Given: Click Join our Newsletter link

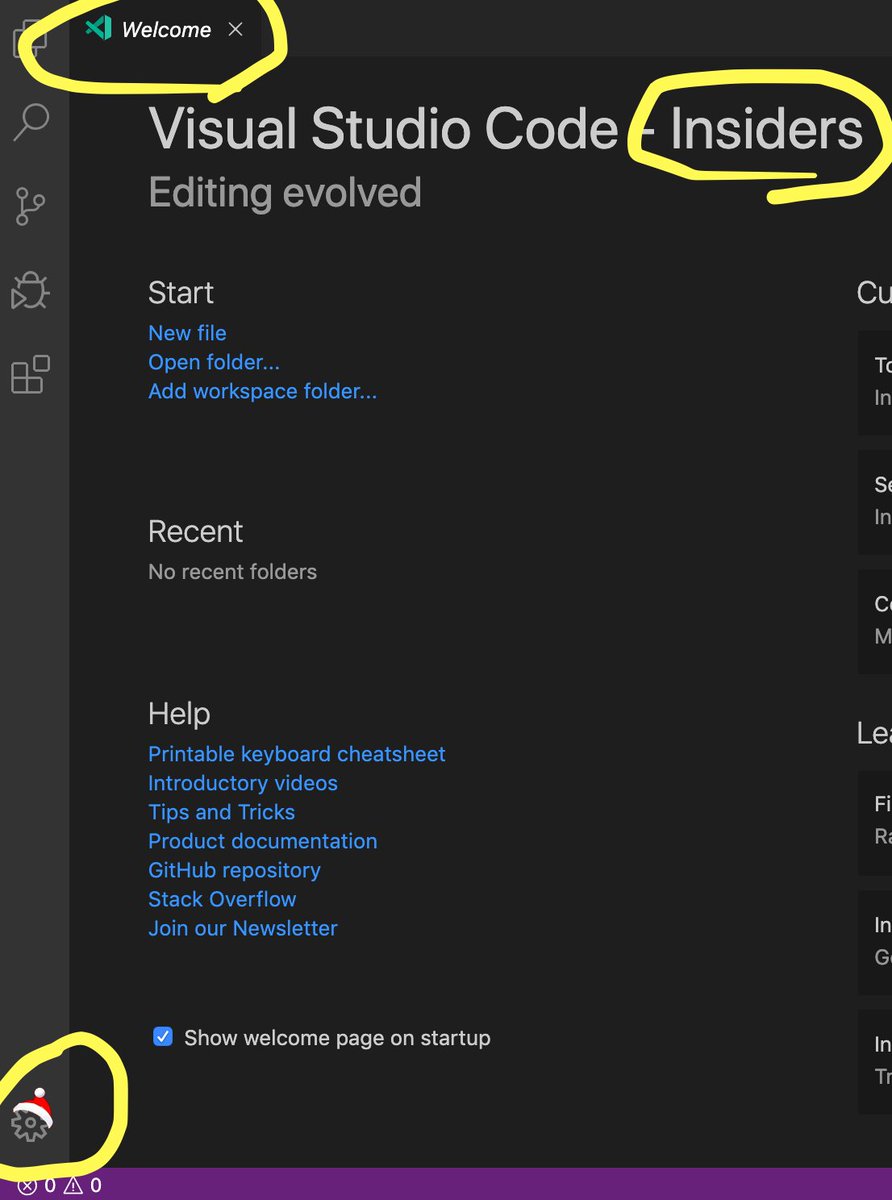Looking at the screenshot, I should pos(243,928).
